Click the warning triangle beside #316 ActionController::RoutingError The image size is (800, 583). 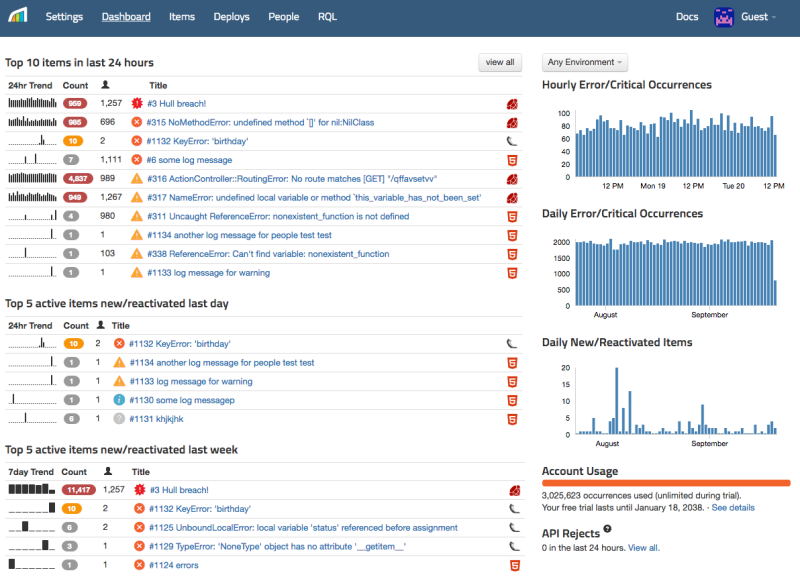[x=137, y=178]
